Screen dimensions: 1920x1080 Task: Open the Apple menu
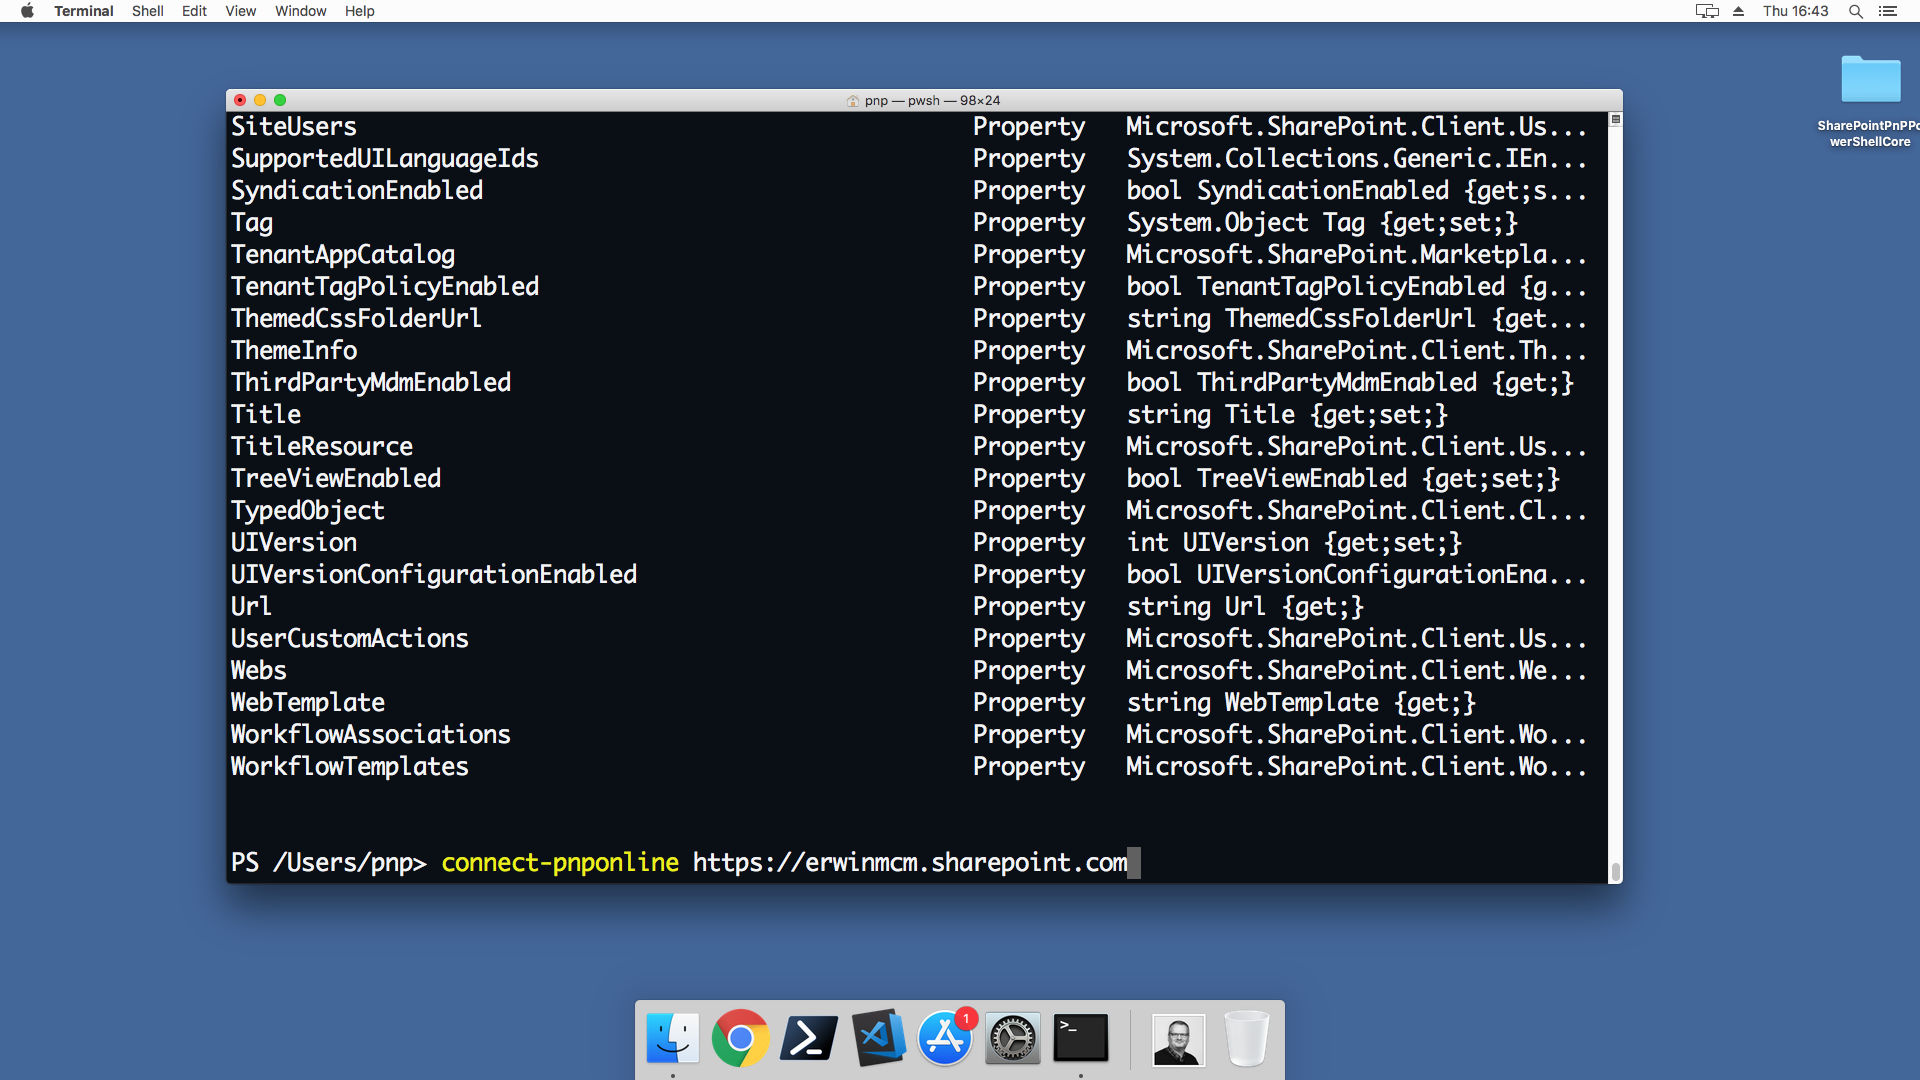tap(27, 11)
